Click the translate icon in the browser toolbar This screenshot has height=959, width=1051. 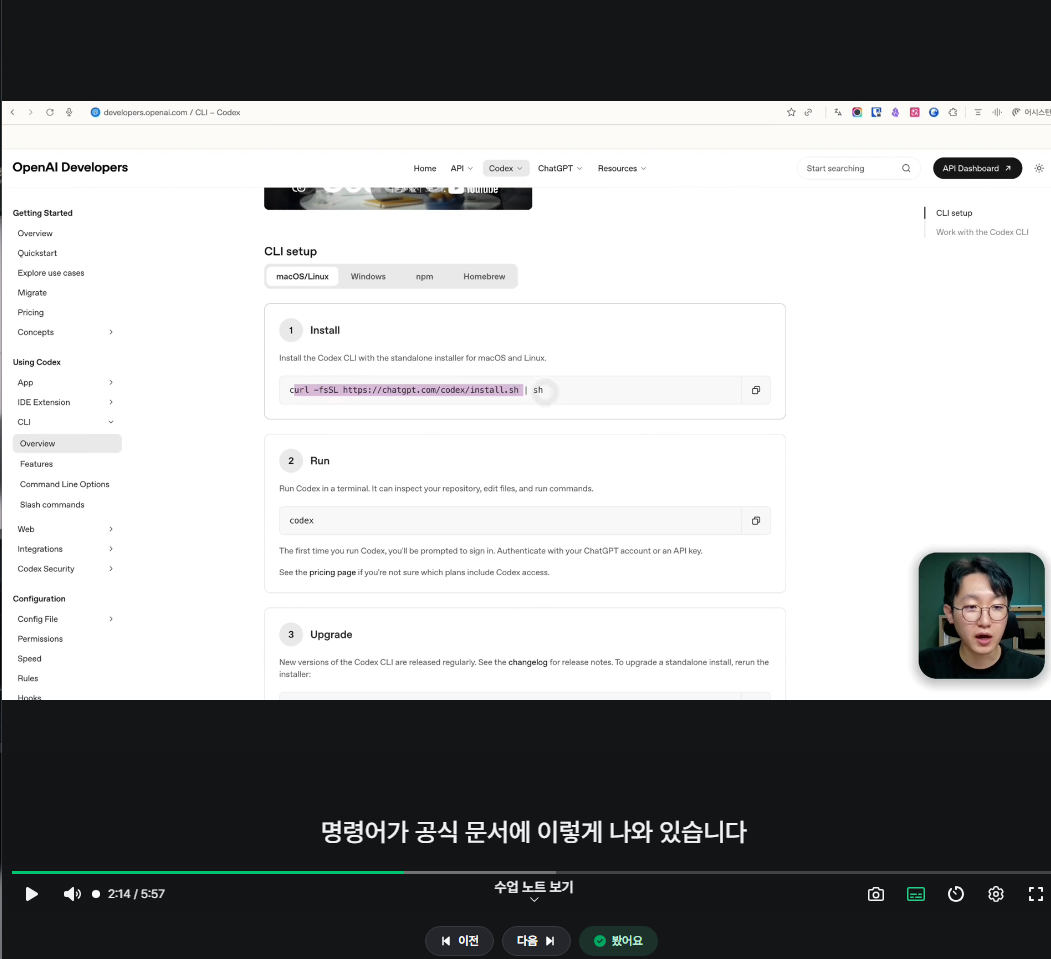838,113
